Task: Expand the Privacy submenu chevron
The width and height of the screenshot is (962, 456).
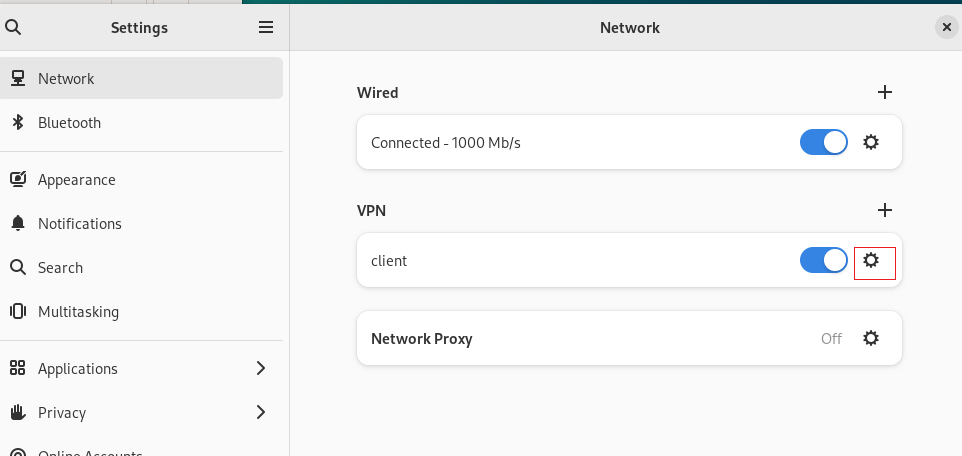Action: (261, 412)
